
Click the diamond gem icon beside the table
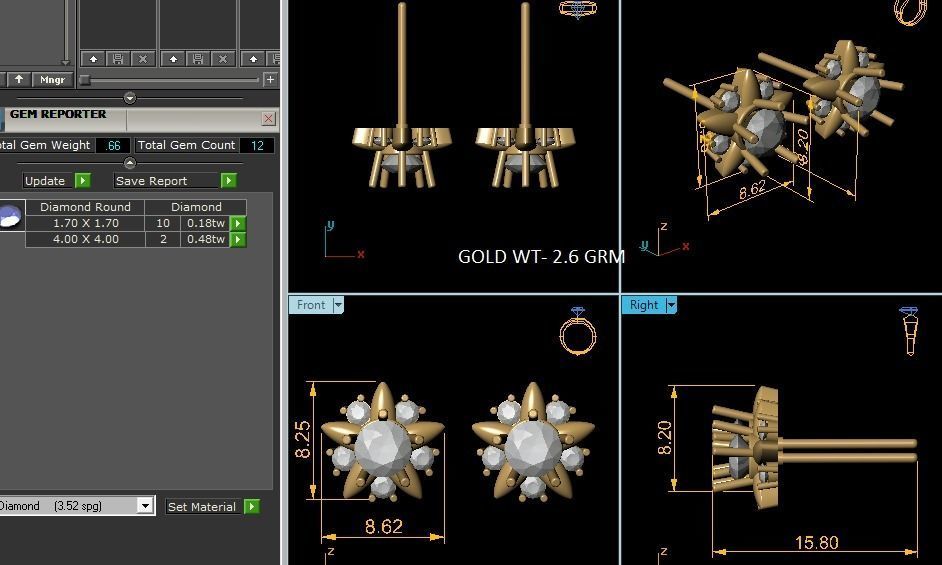11,215
